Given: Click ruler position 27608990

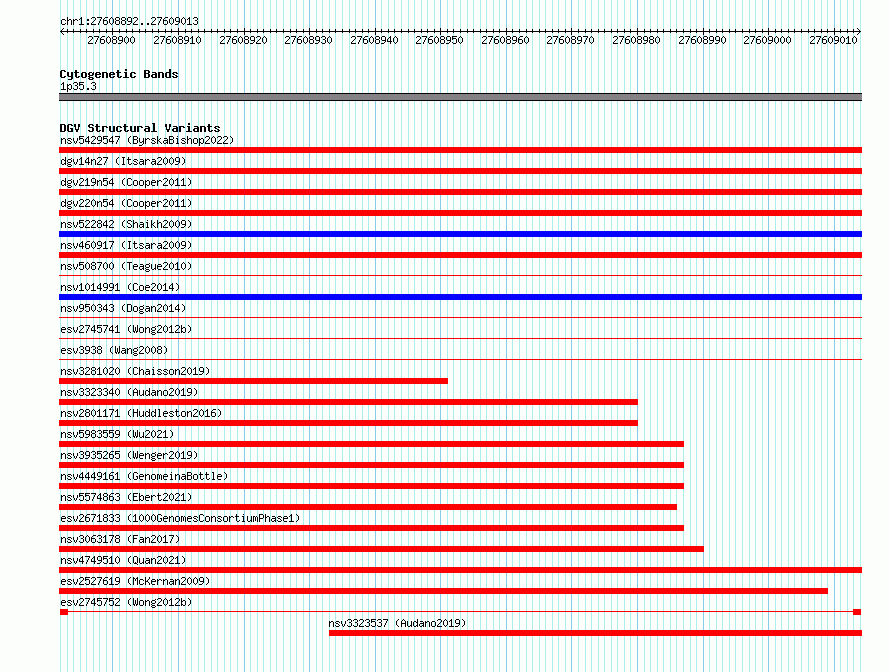Looking at the screenshot, I should tap(703, 40).
